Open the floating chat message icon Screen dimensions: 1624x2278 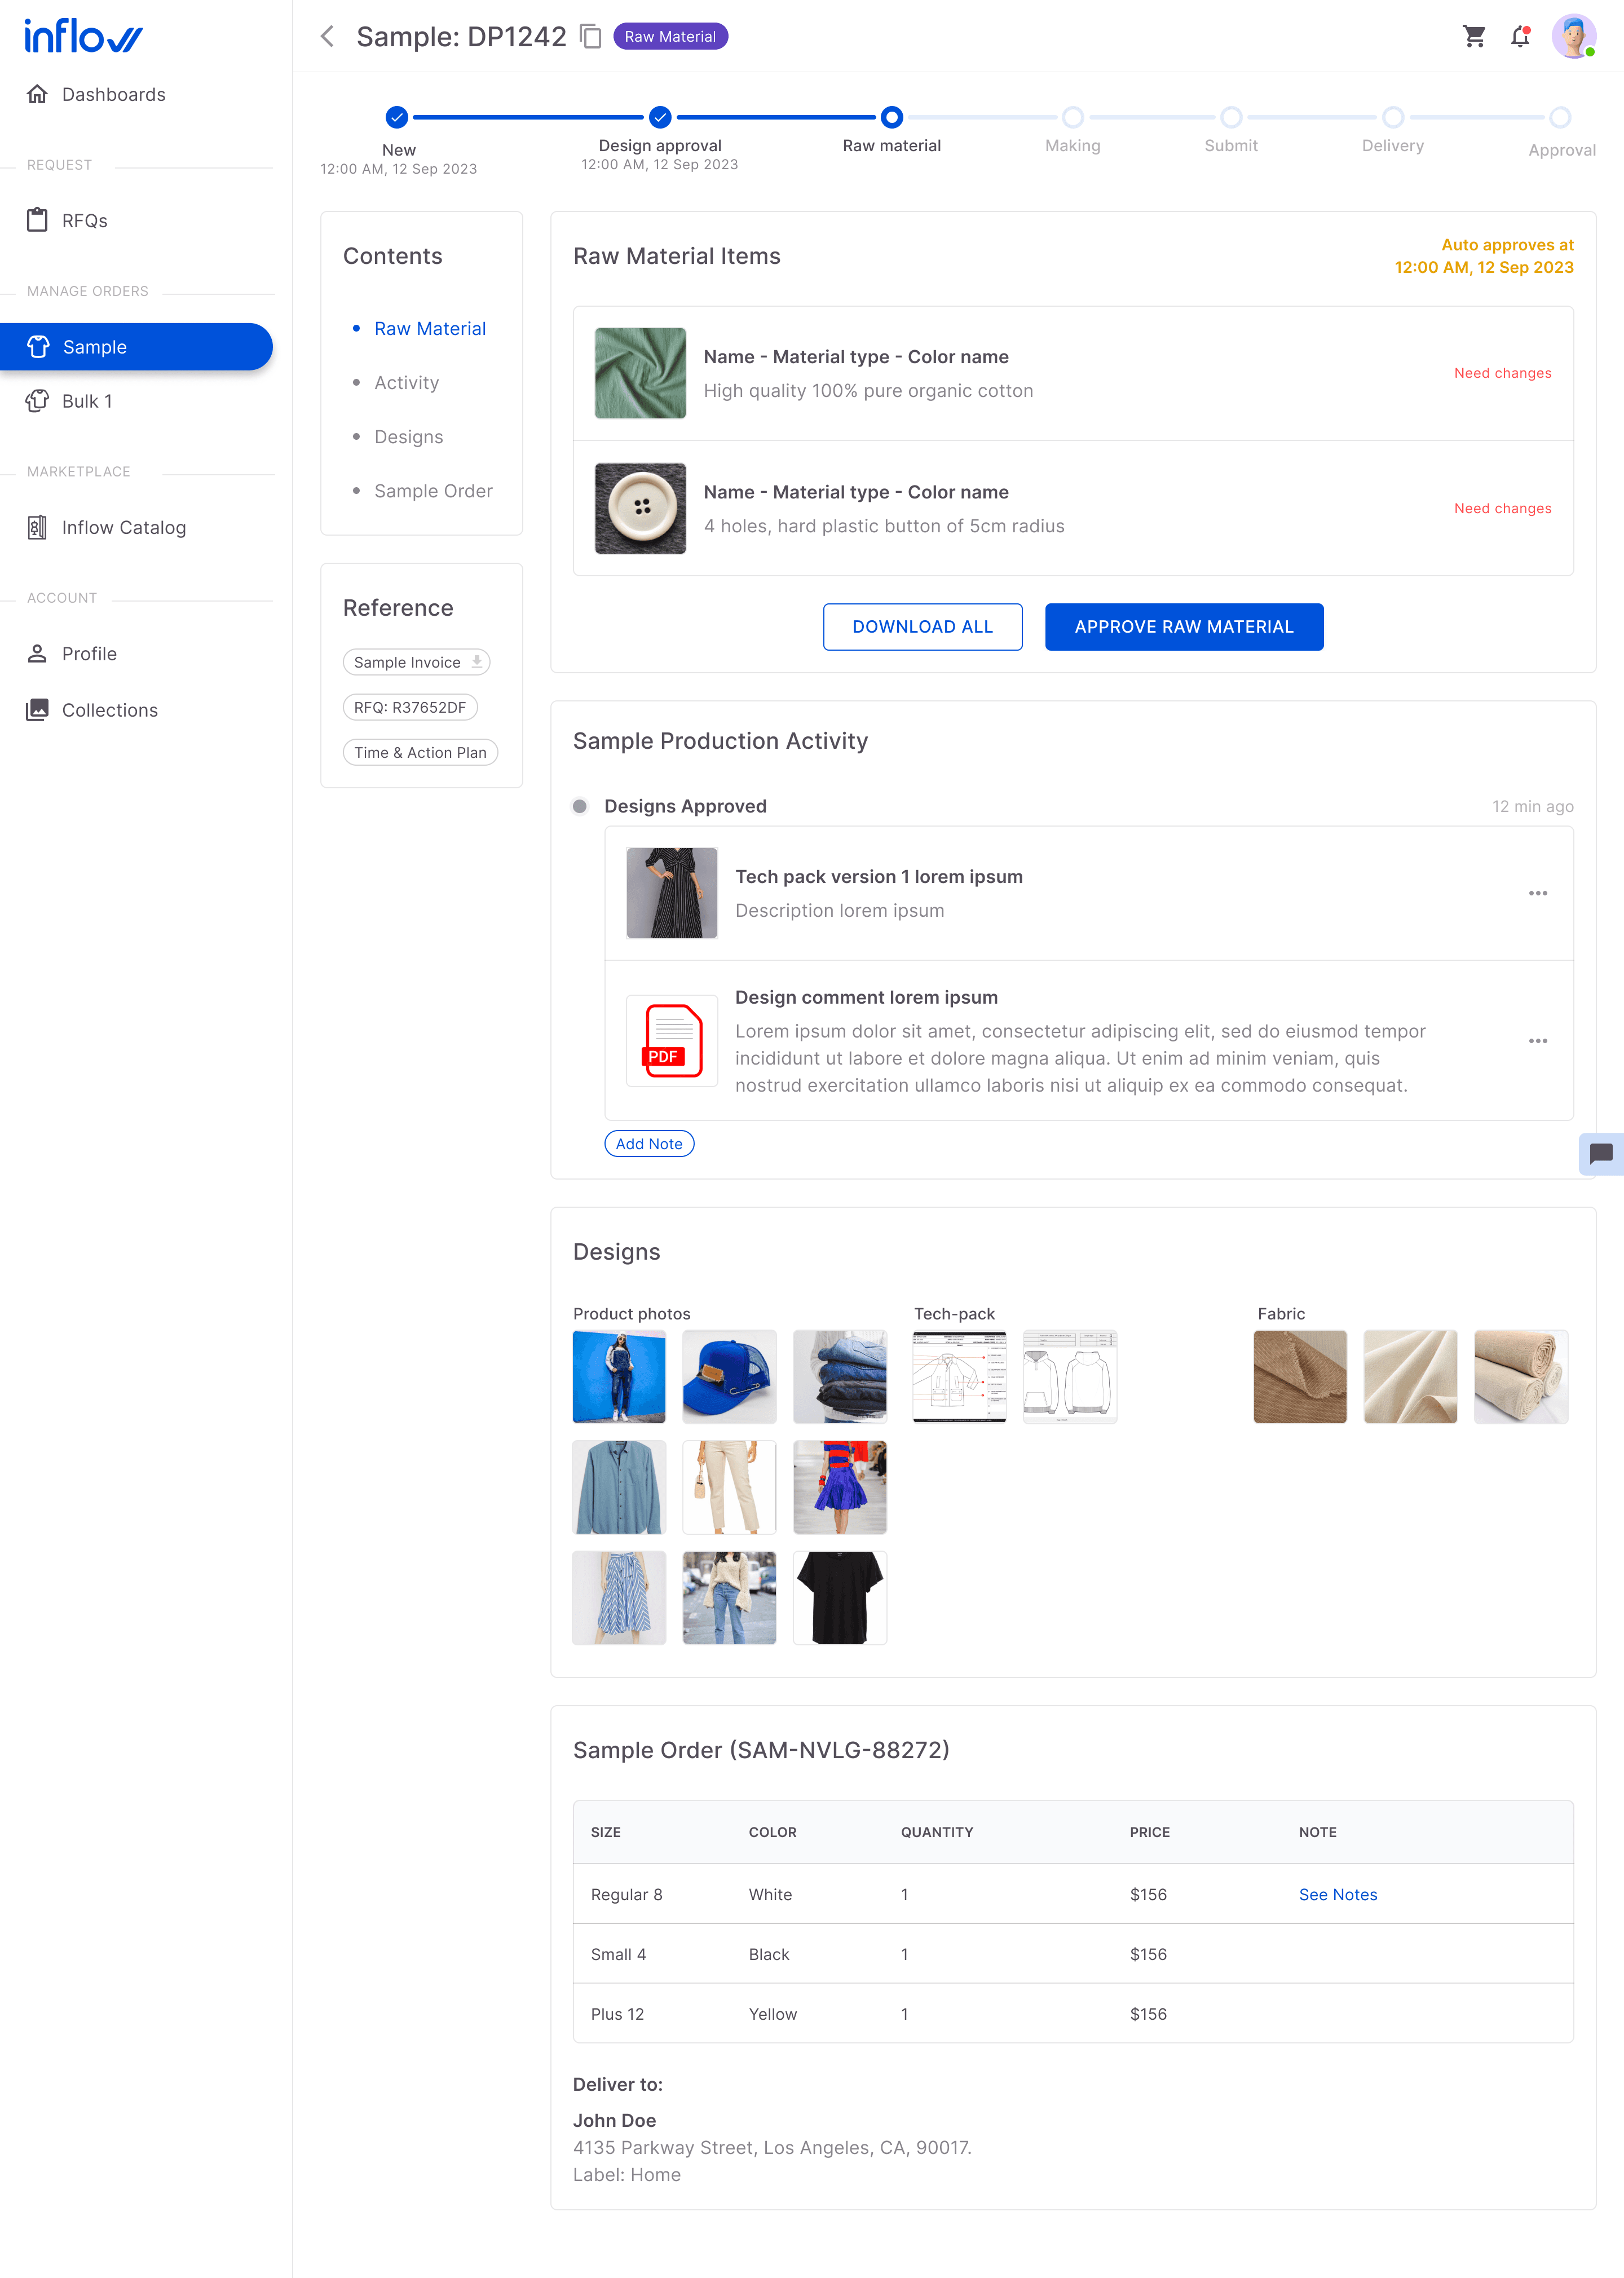pyautogui.click(x=1600, y=1153)
